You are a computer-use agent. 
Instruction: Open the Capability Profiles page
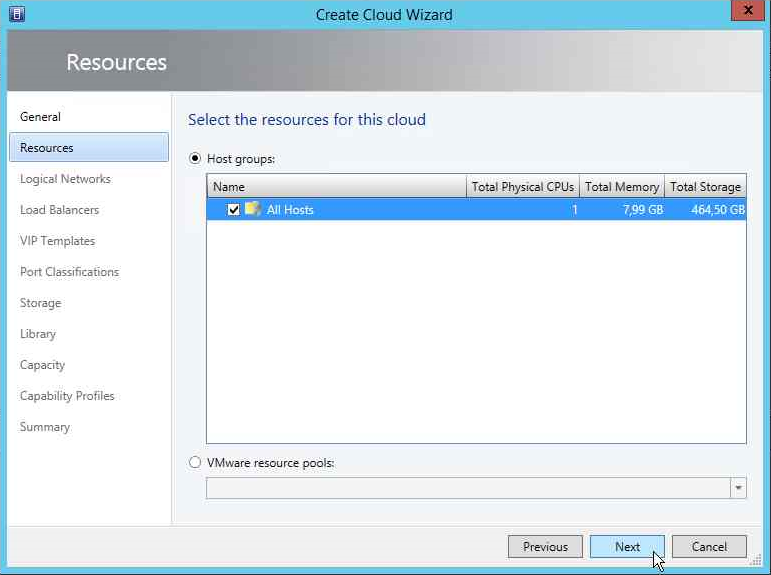(x=67, y=396)
